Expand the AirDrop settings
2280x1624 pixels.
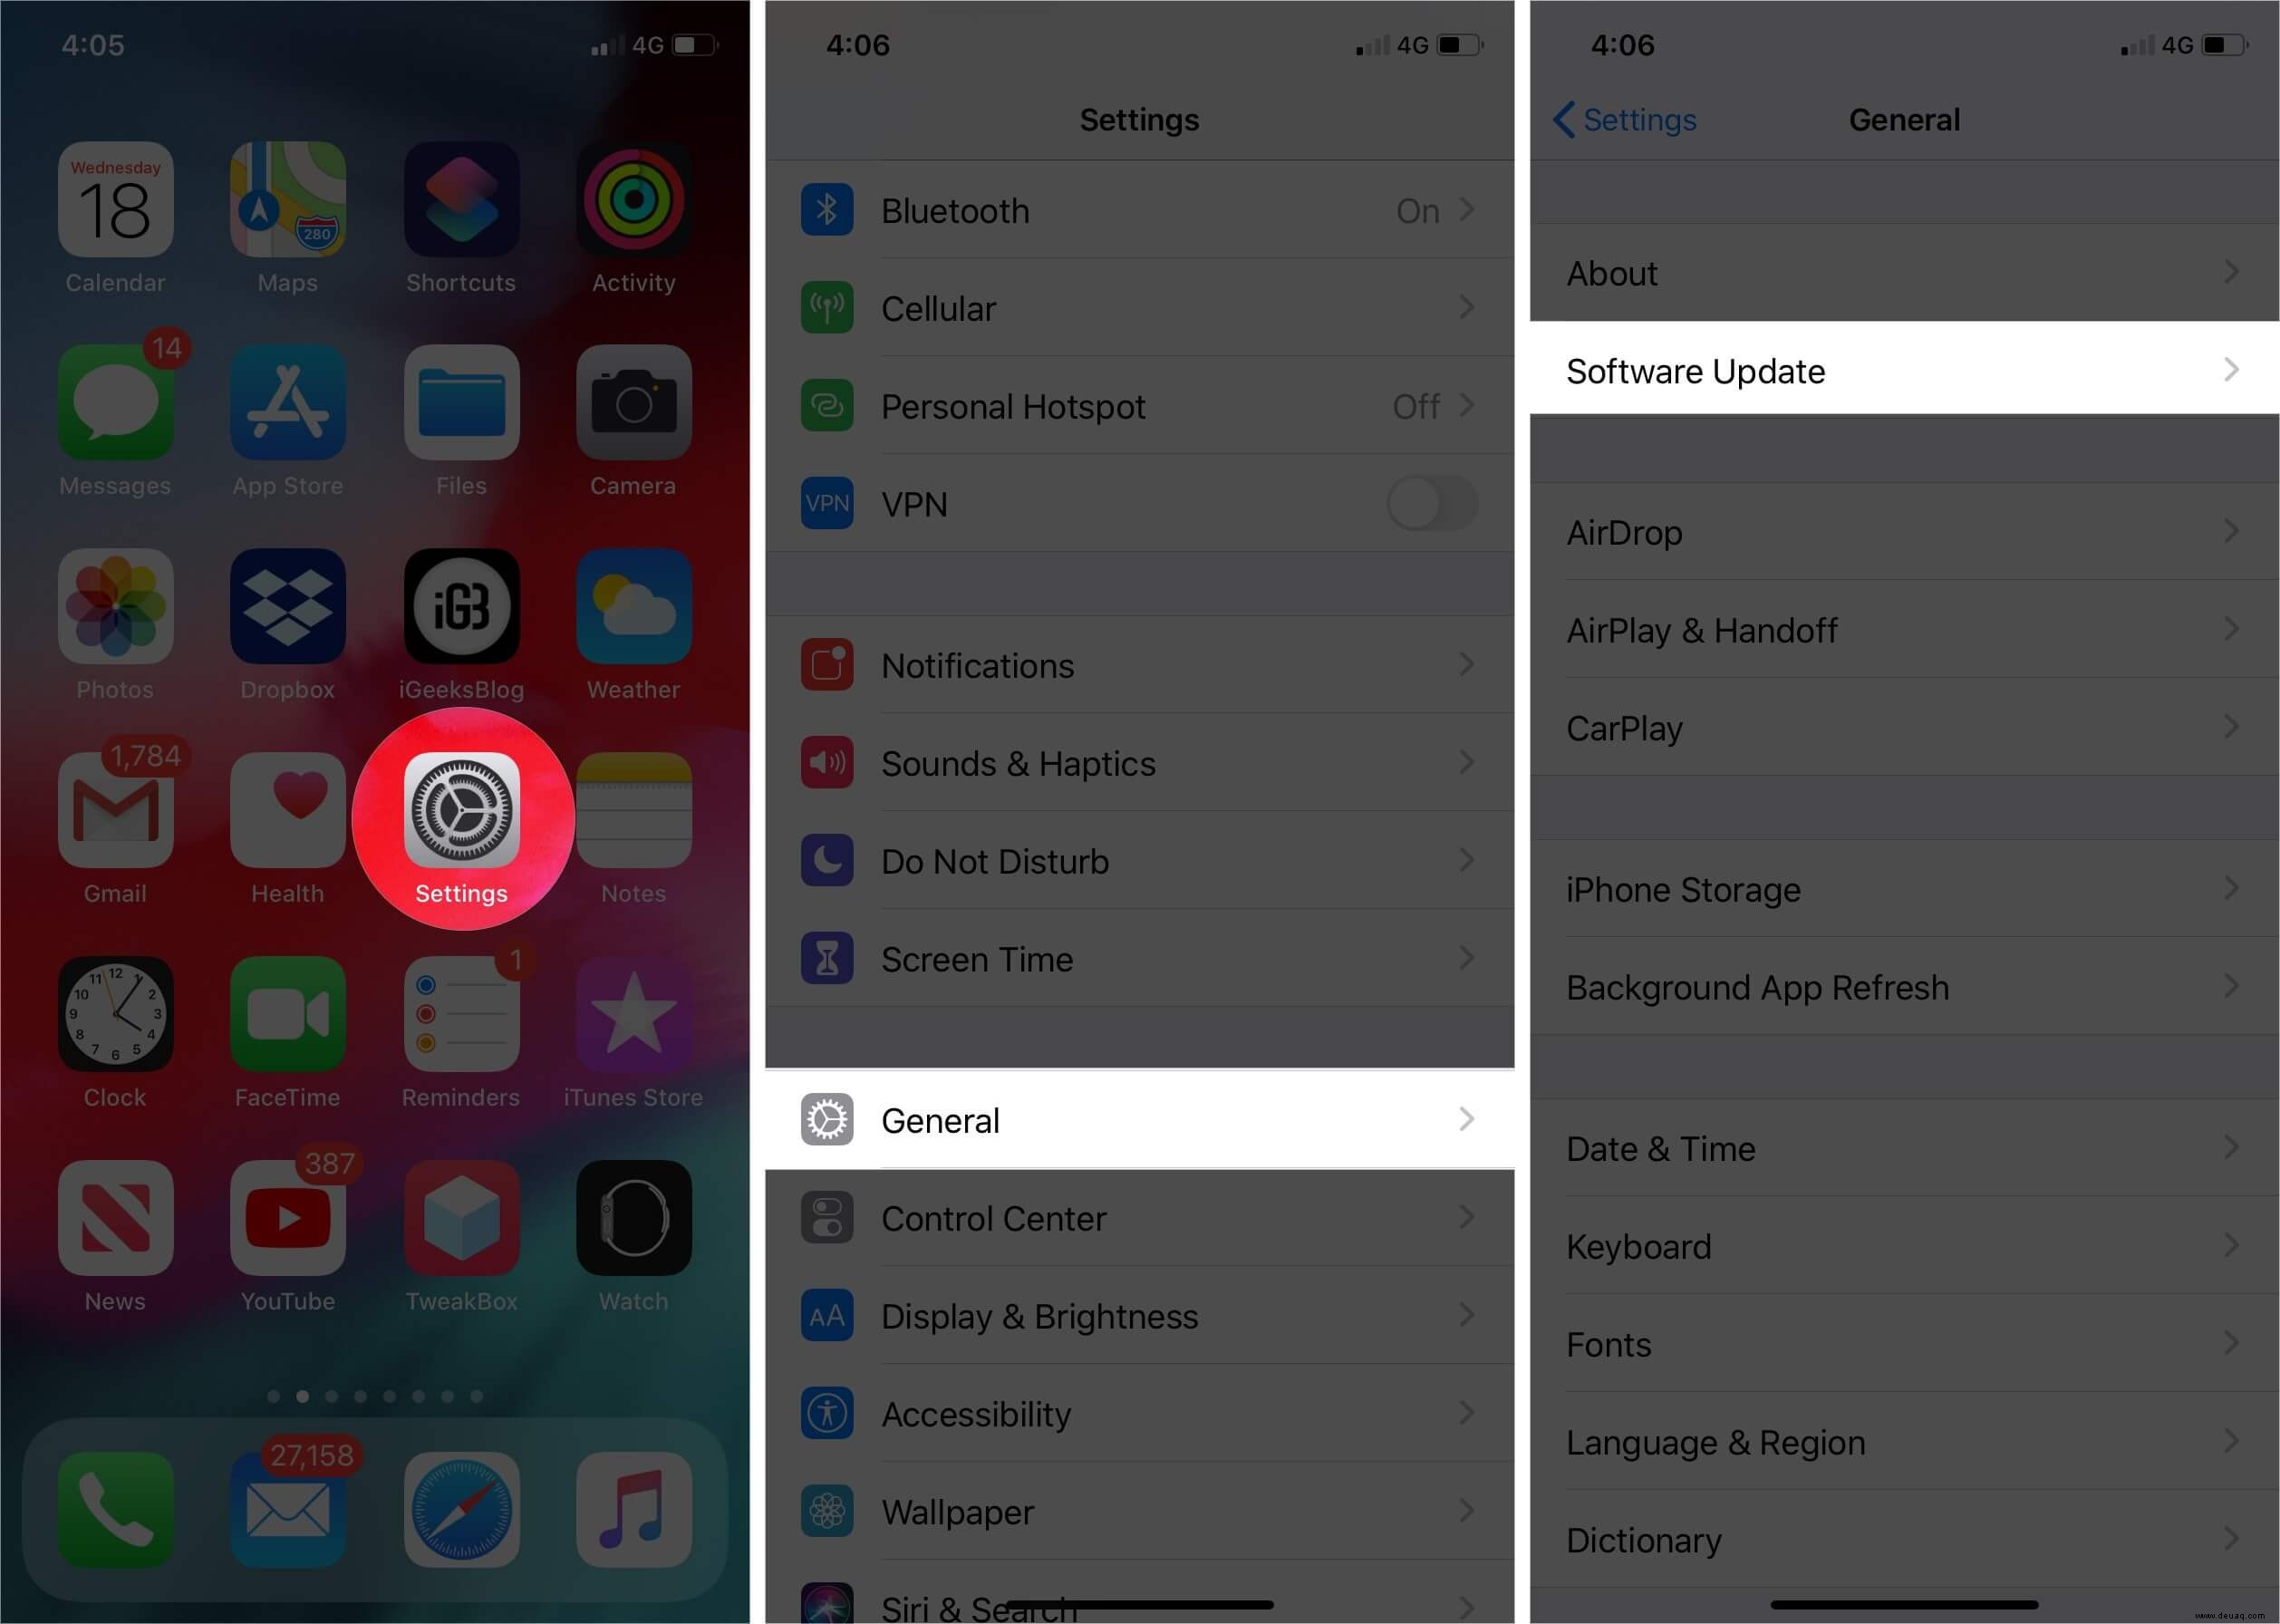[x=1900, y=533]
